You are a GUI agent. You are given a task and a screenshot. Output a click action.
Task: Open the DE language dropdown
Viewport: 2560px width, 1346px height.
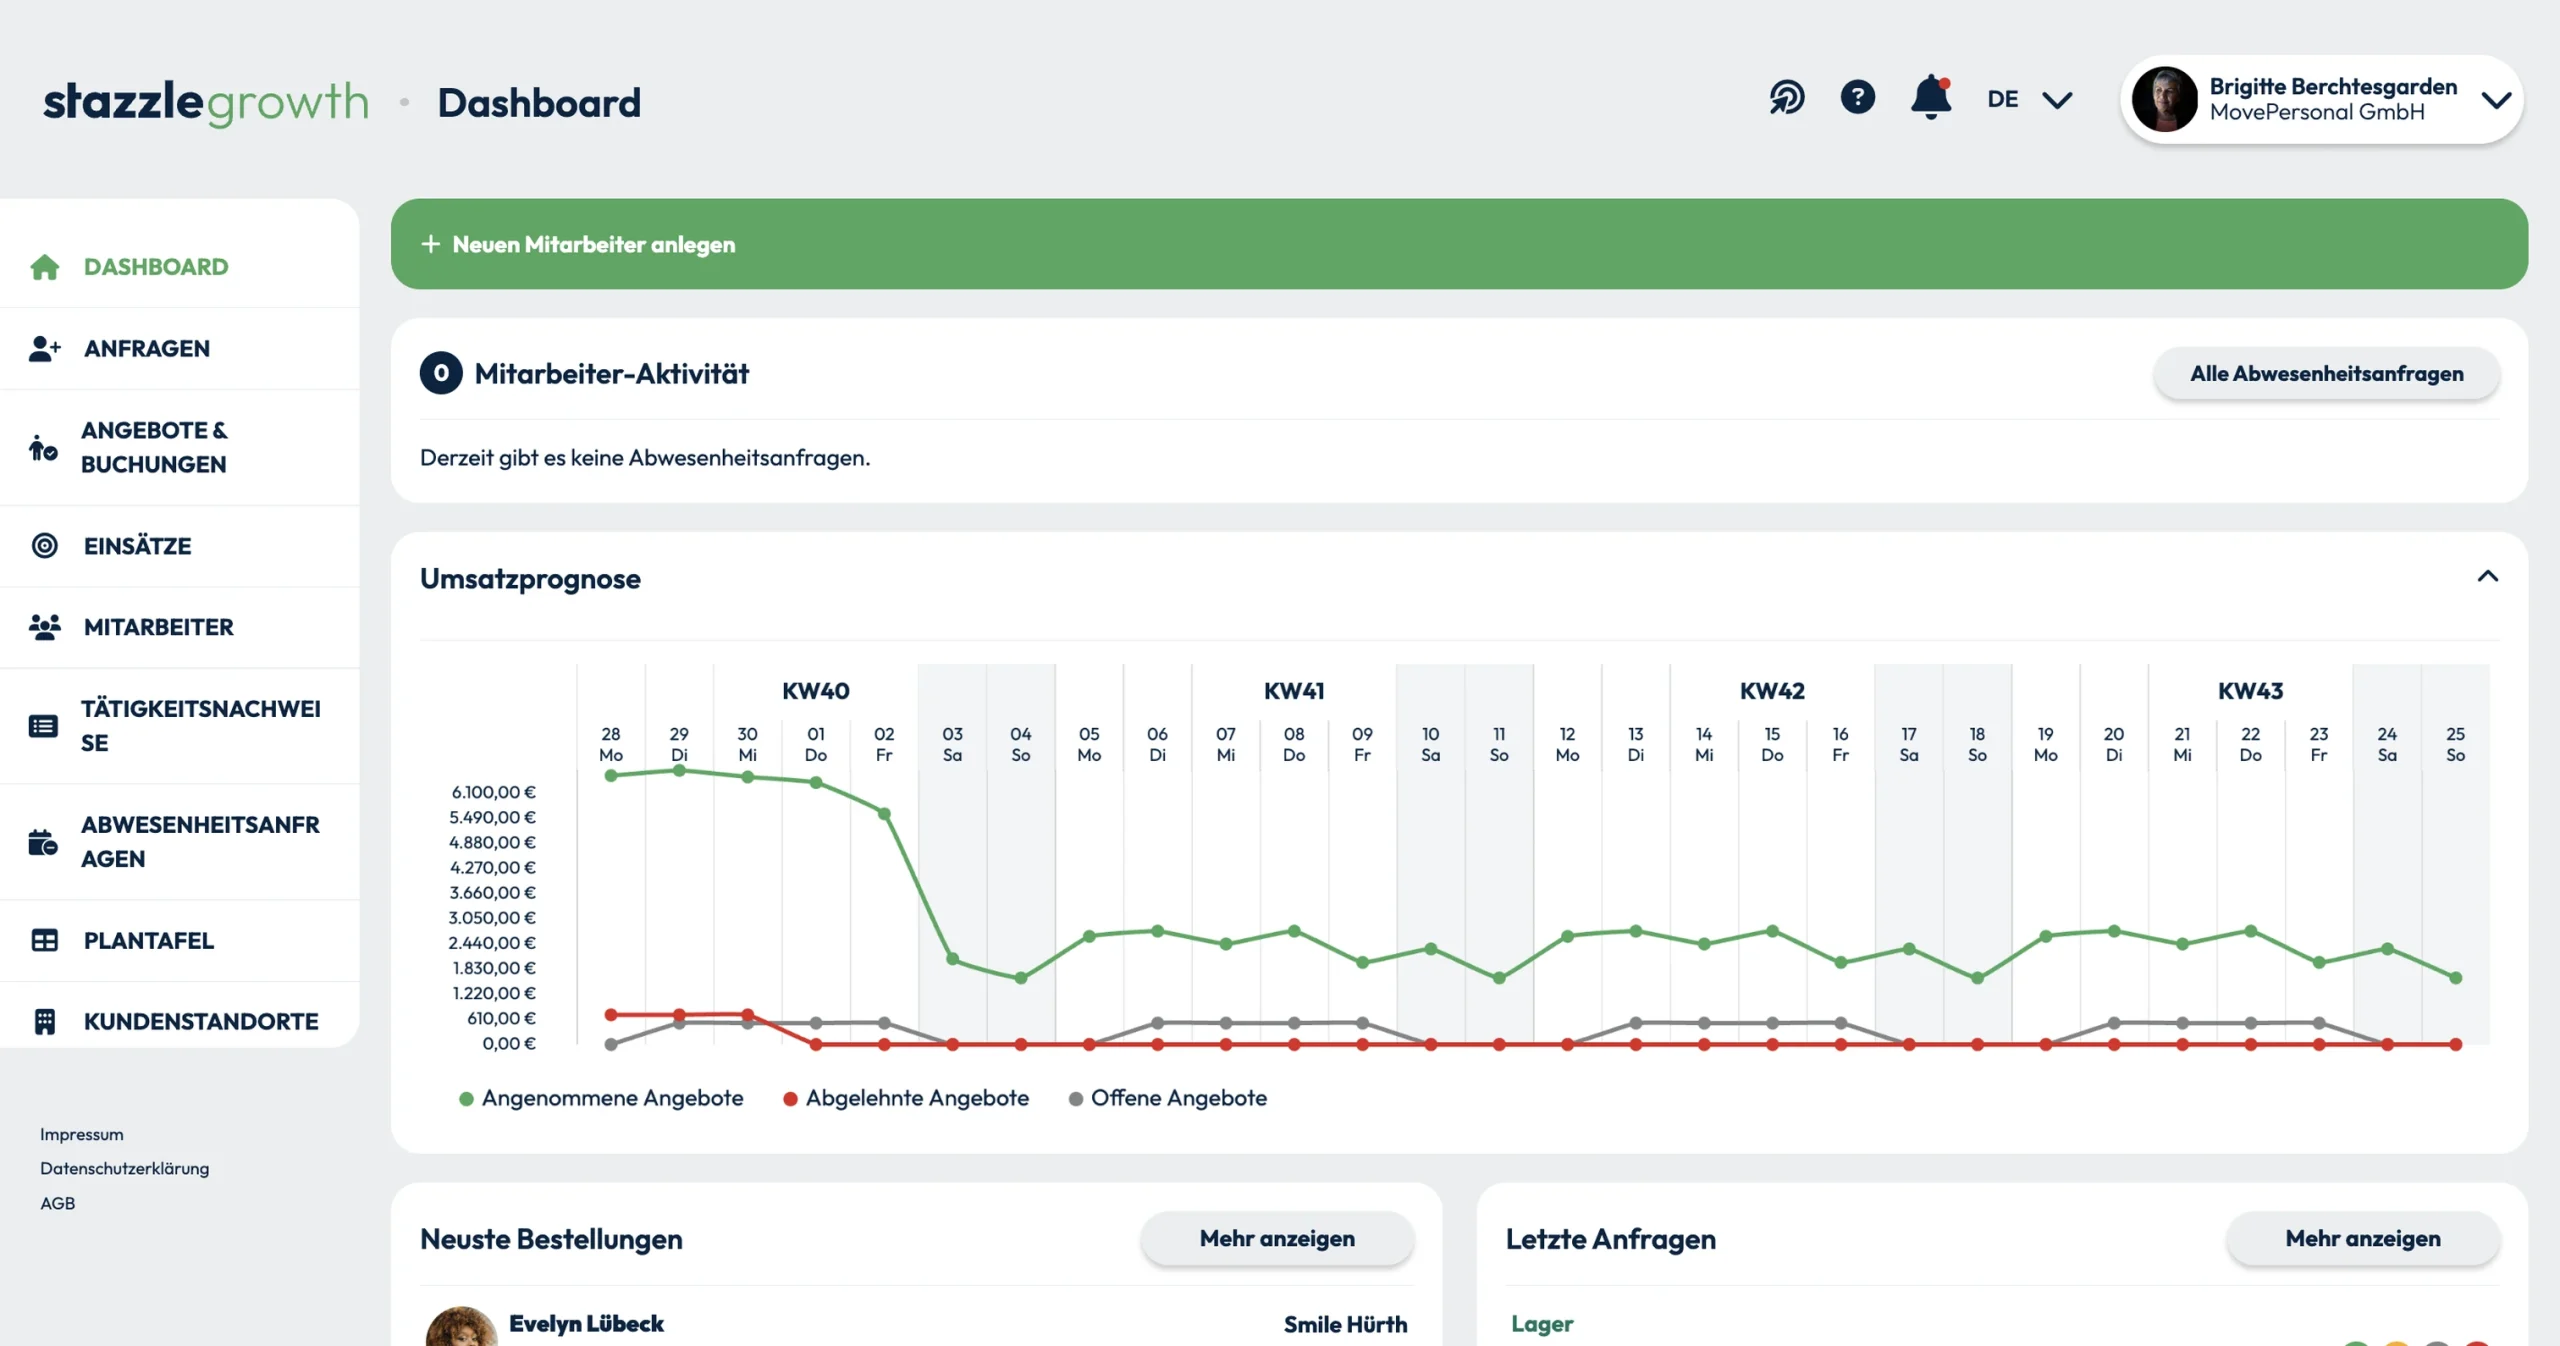2029,99
